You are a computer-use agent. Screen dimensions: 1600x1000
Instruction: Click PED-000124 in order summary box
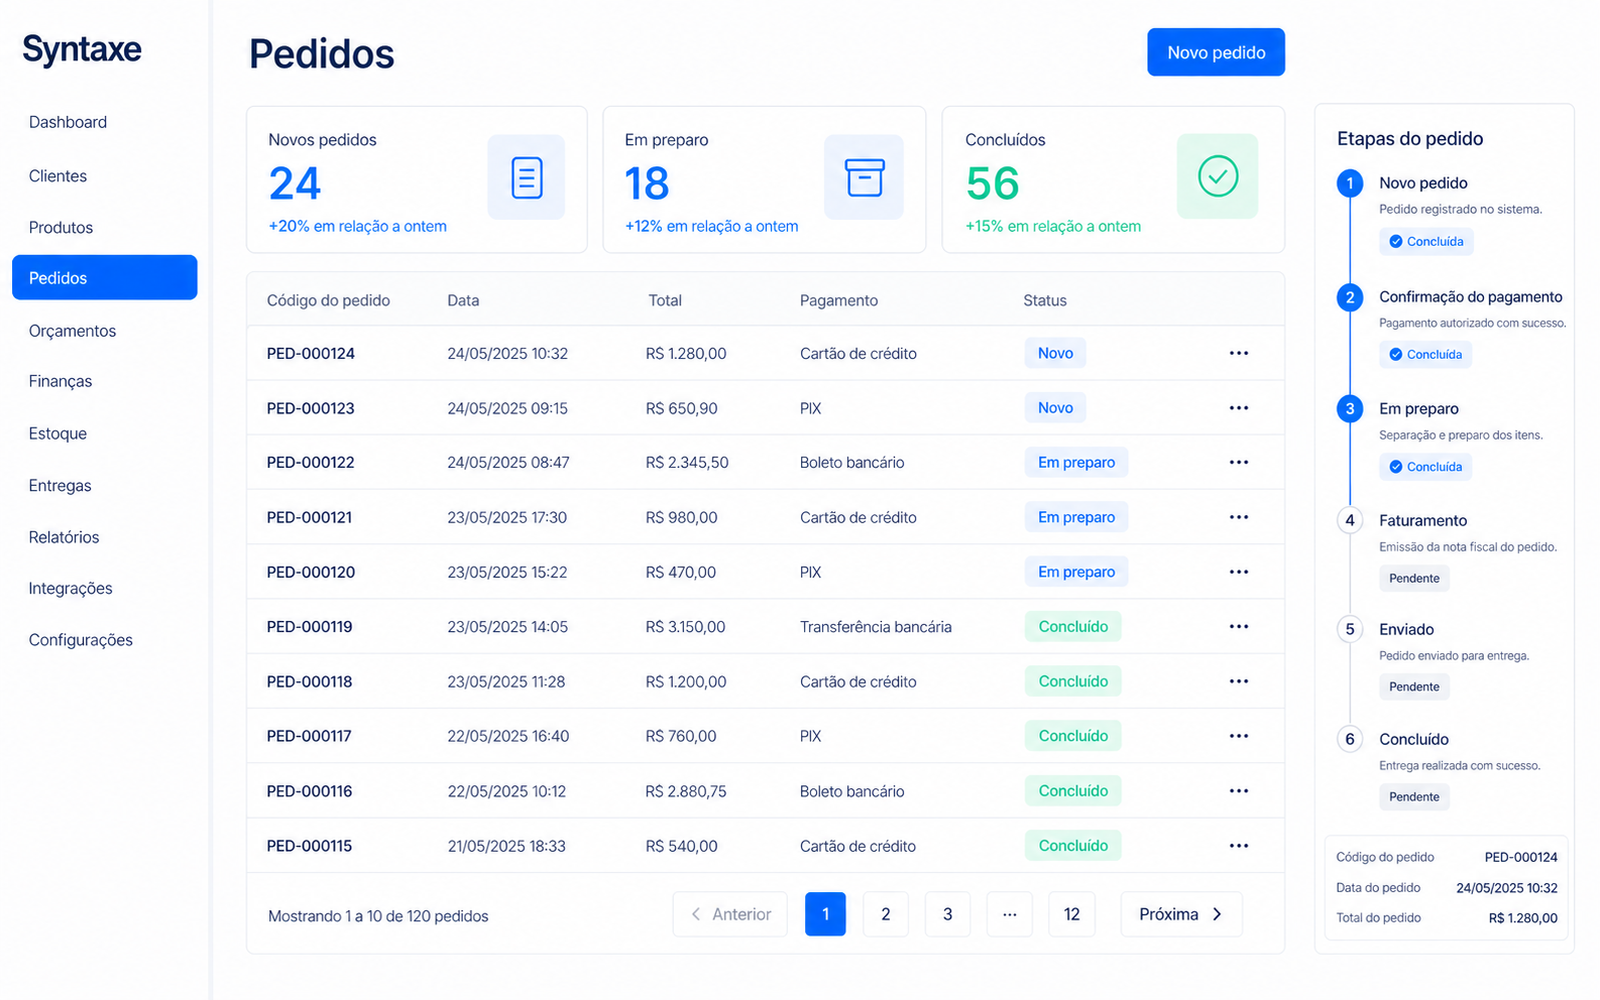click(x=1521, y=857)
